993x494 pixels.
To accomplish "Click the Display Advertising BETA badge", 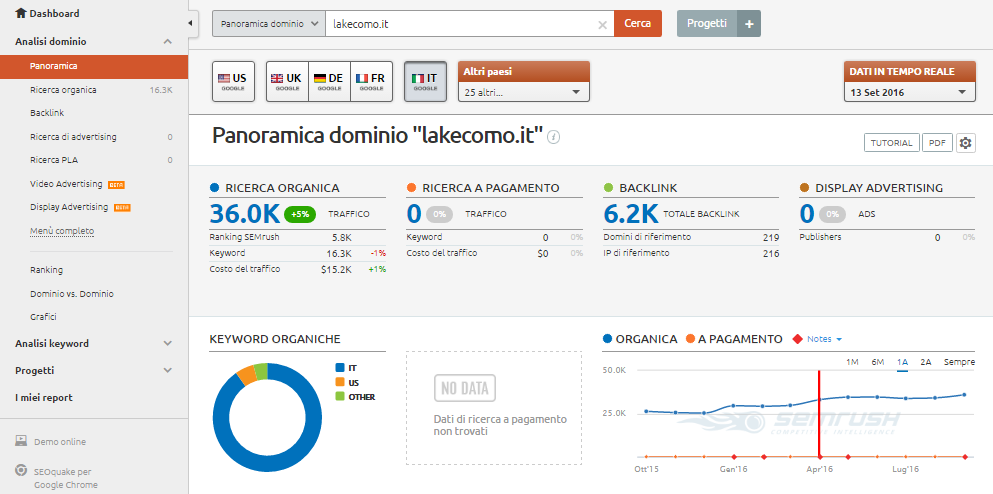I will [x=122, y=208].
